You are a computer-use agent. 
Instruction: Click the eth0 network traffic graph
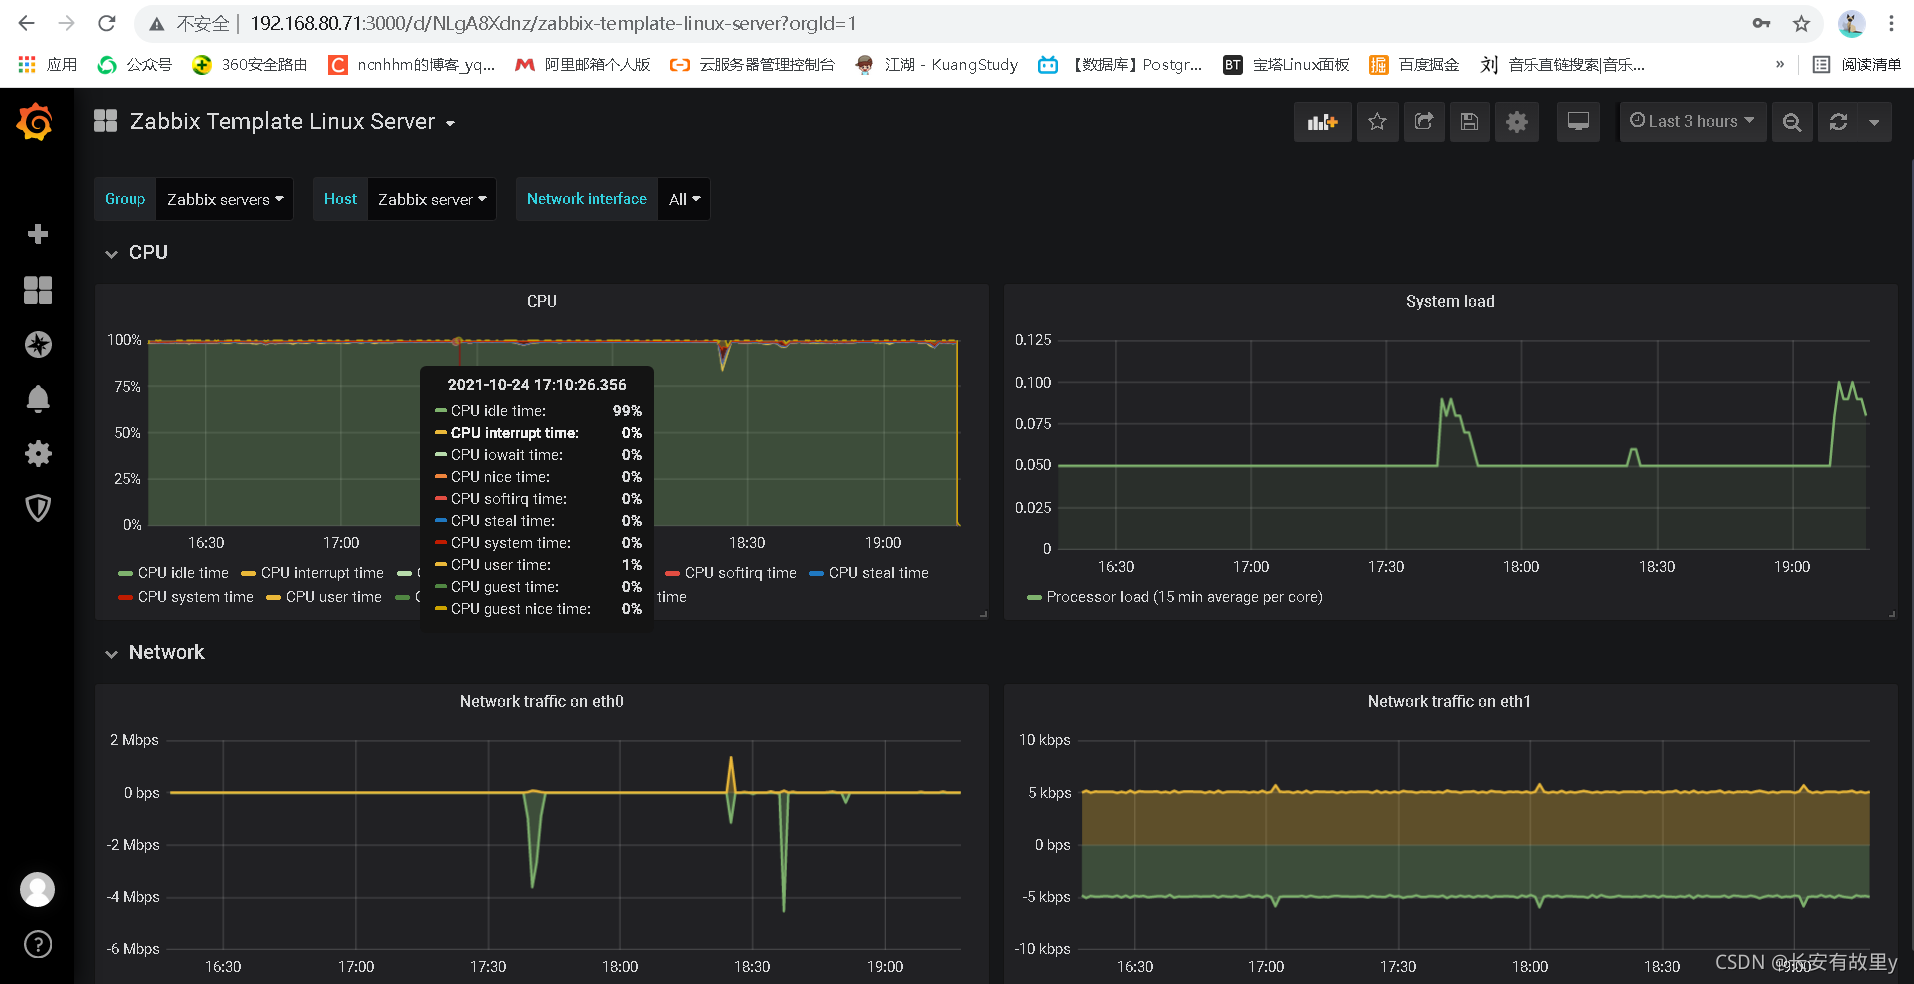click(x=565, y=845)
